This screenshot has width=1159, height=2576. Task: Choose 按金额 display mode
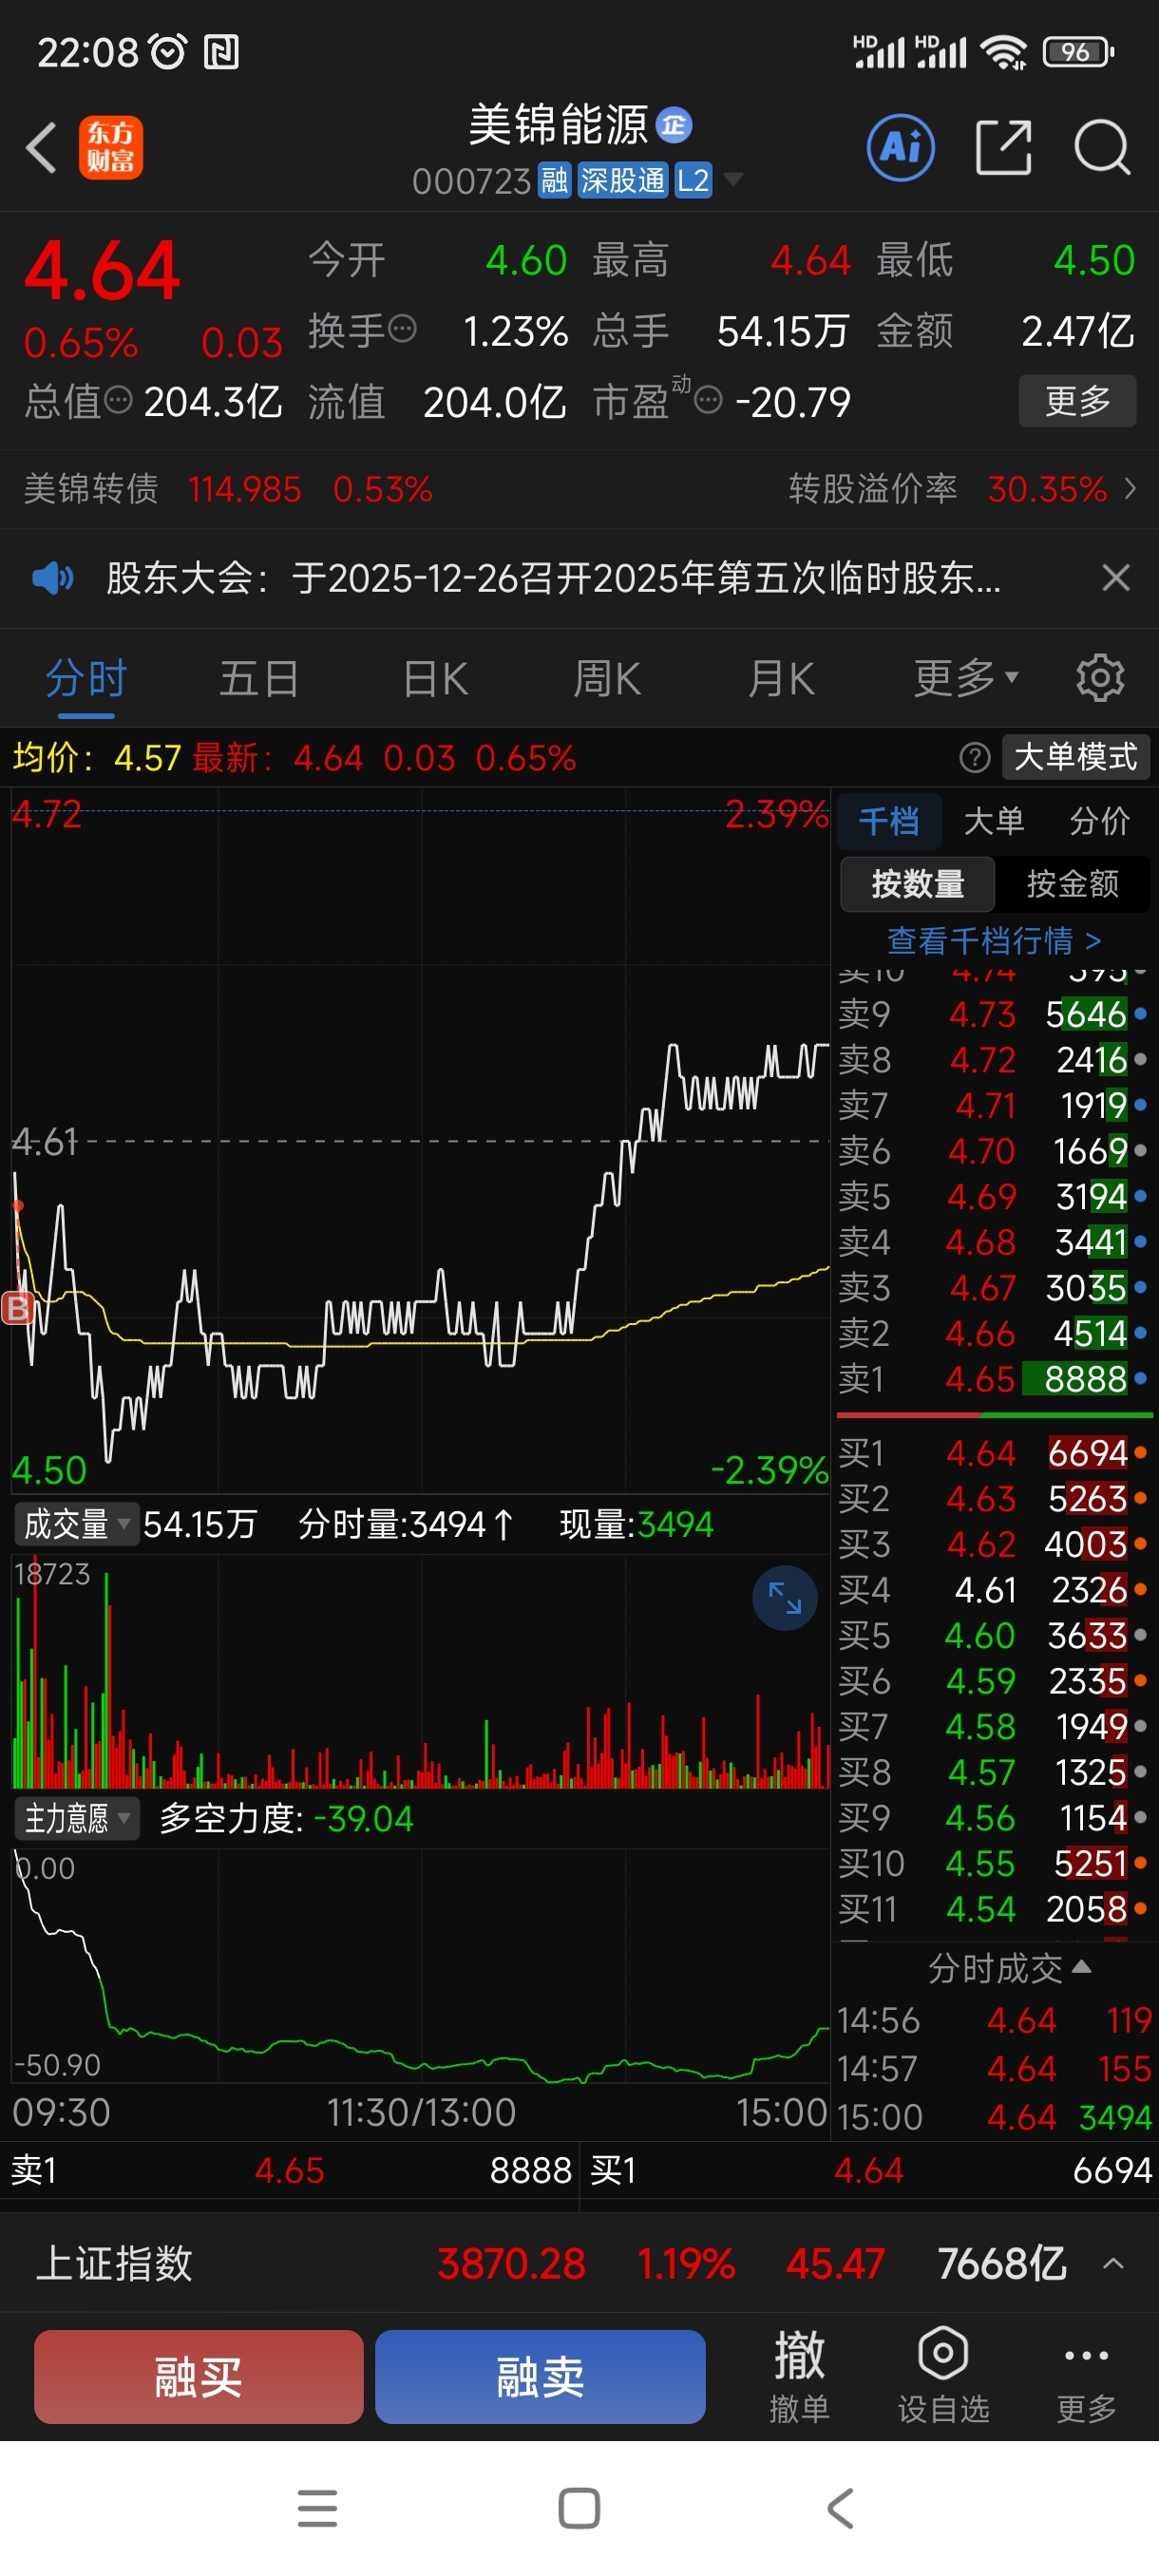(1072, 884)
